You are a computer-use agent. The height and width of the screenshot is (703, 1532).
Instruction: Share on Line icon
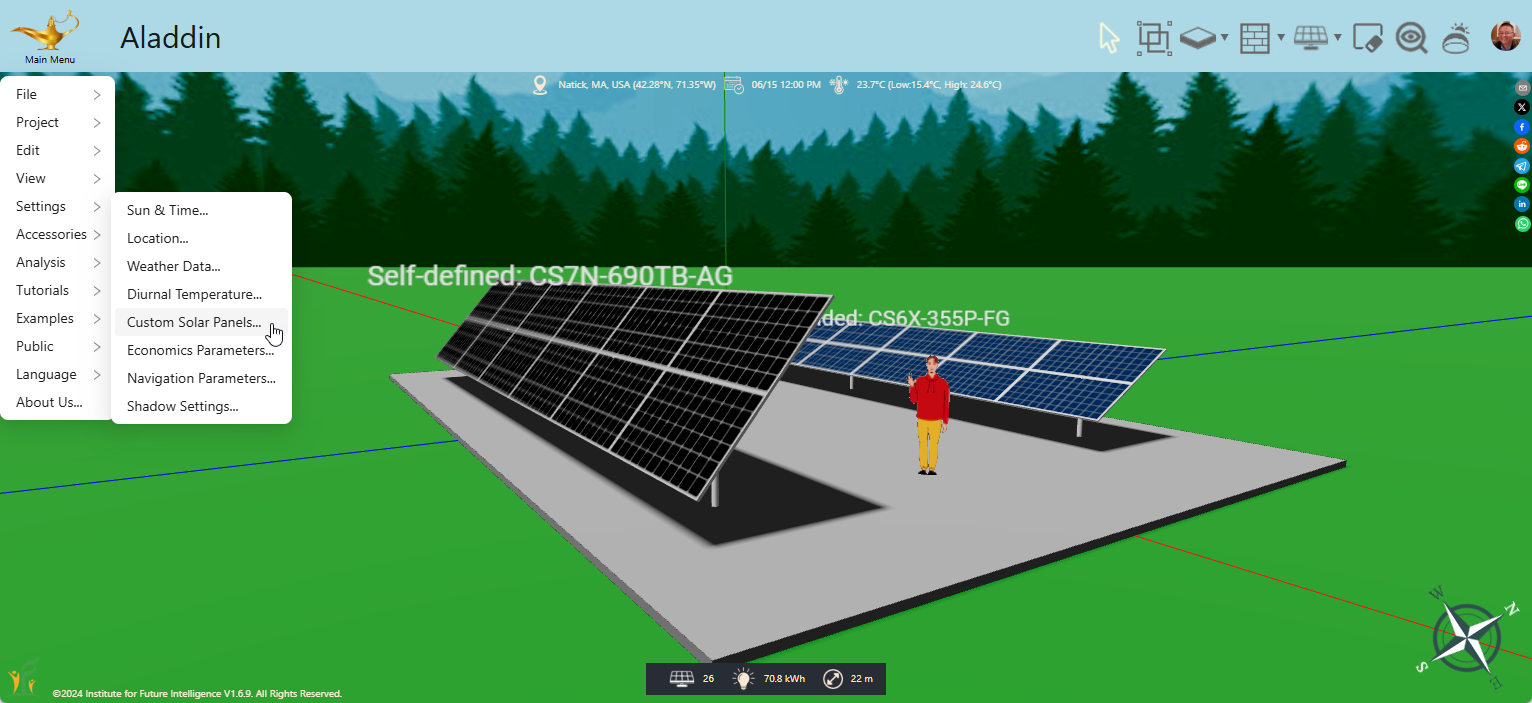1522,185
